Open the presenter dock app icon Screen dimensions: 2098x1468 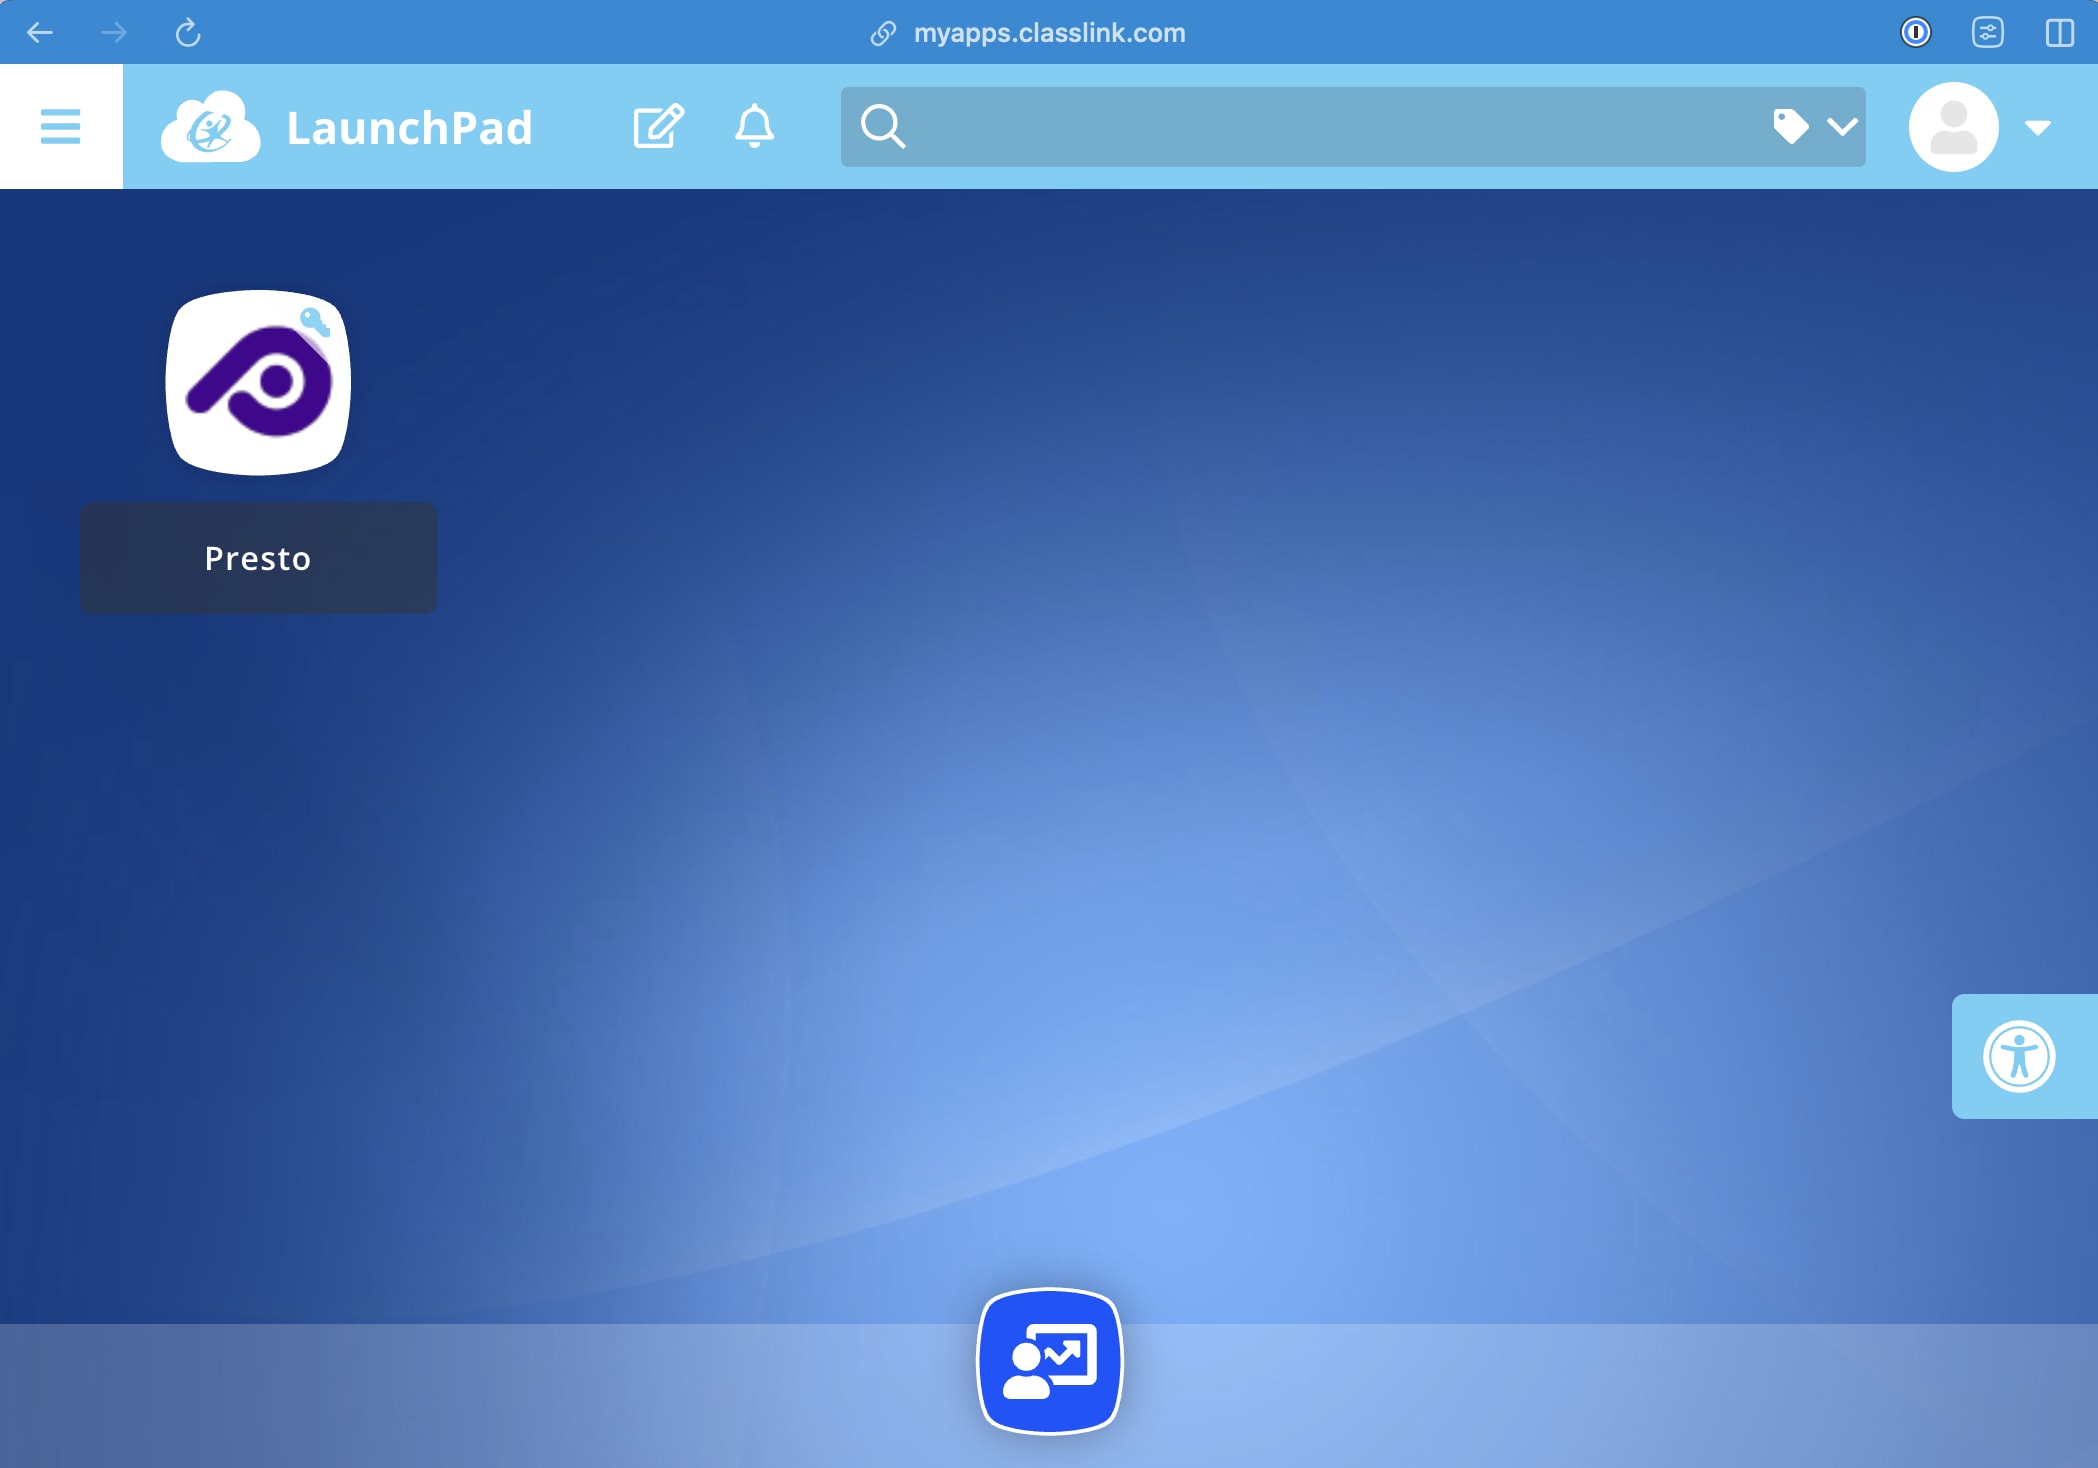pyautogui.click(x=1049, y=1360)
